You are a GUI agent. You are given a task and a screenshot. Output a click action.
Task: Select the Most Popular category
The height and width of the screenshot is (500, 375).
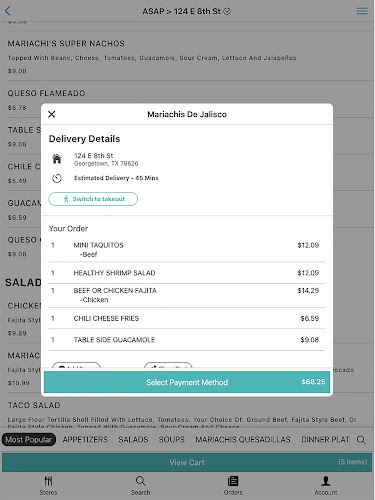[29, 440]
